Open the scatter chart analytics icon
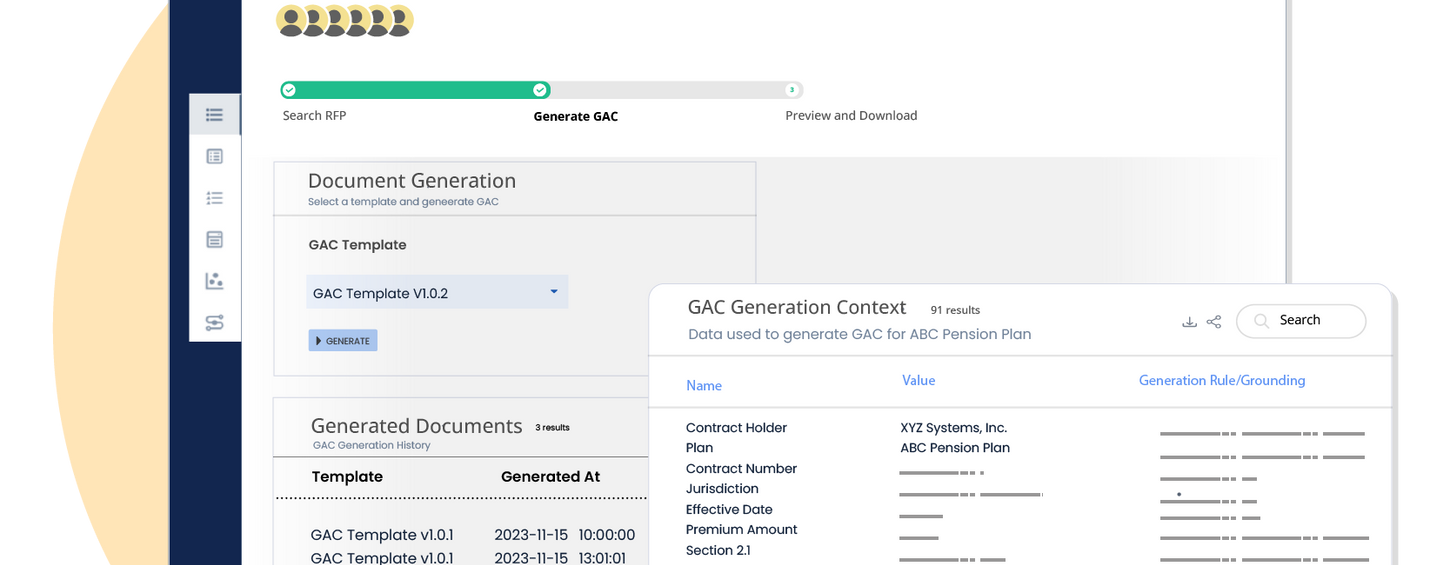The width and height of the screenshot is (1450, 565). click(x=214, y=281)
